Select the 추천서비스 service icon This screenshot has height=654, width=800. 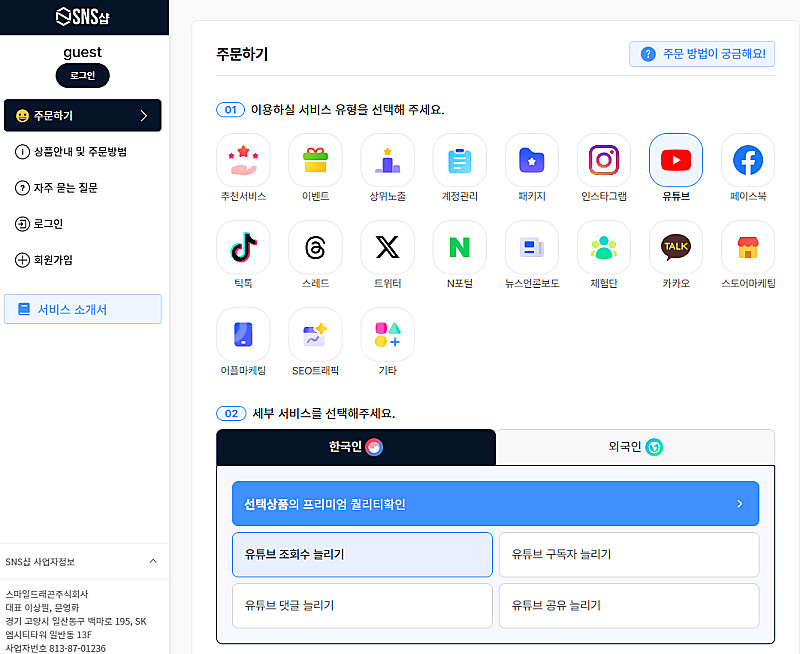coord(243,160)
